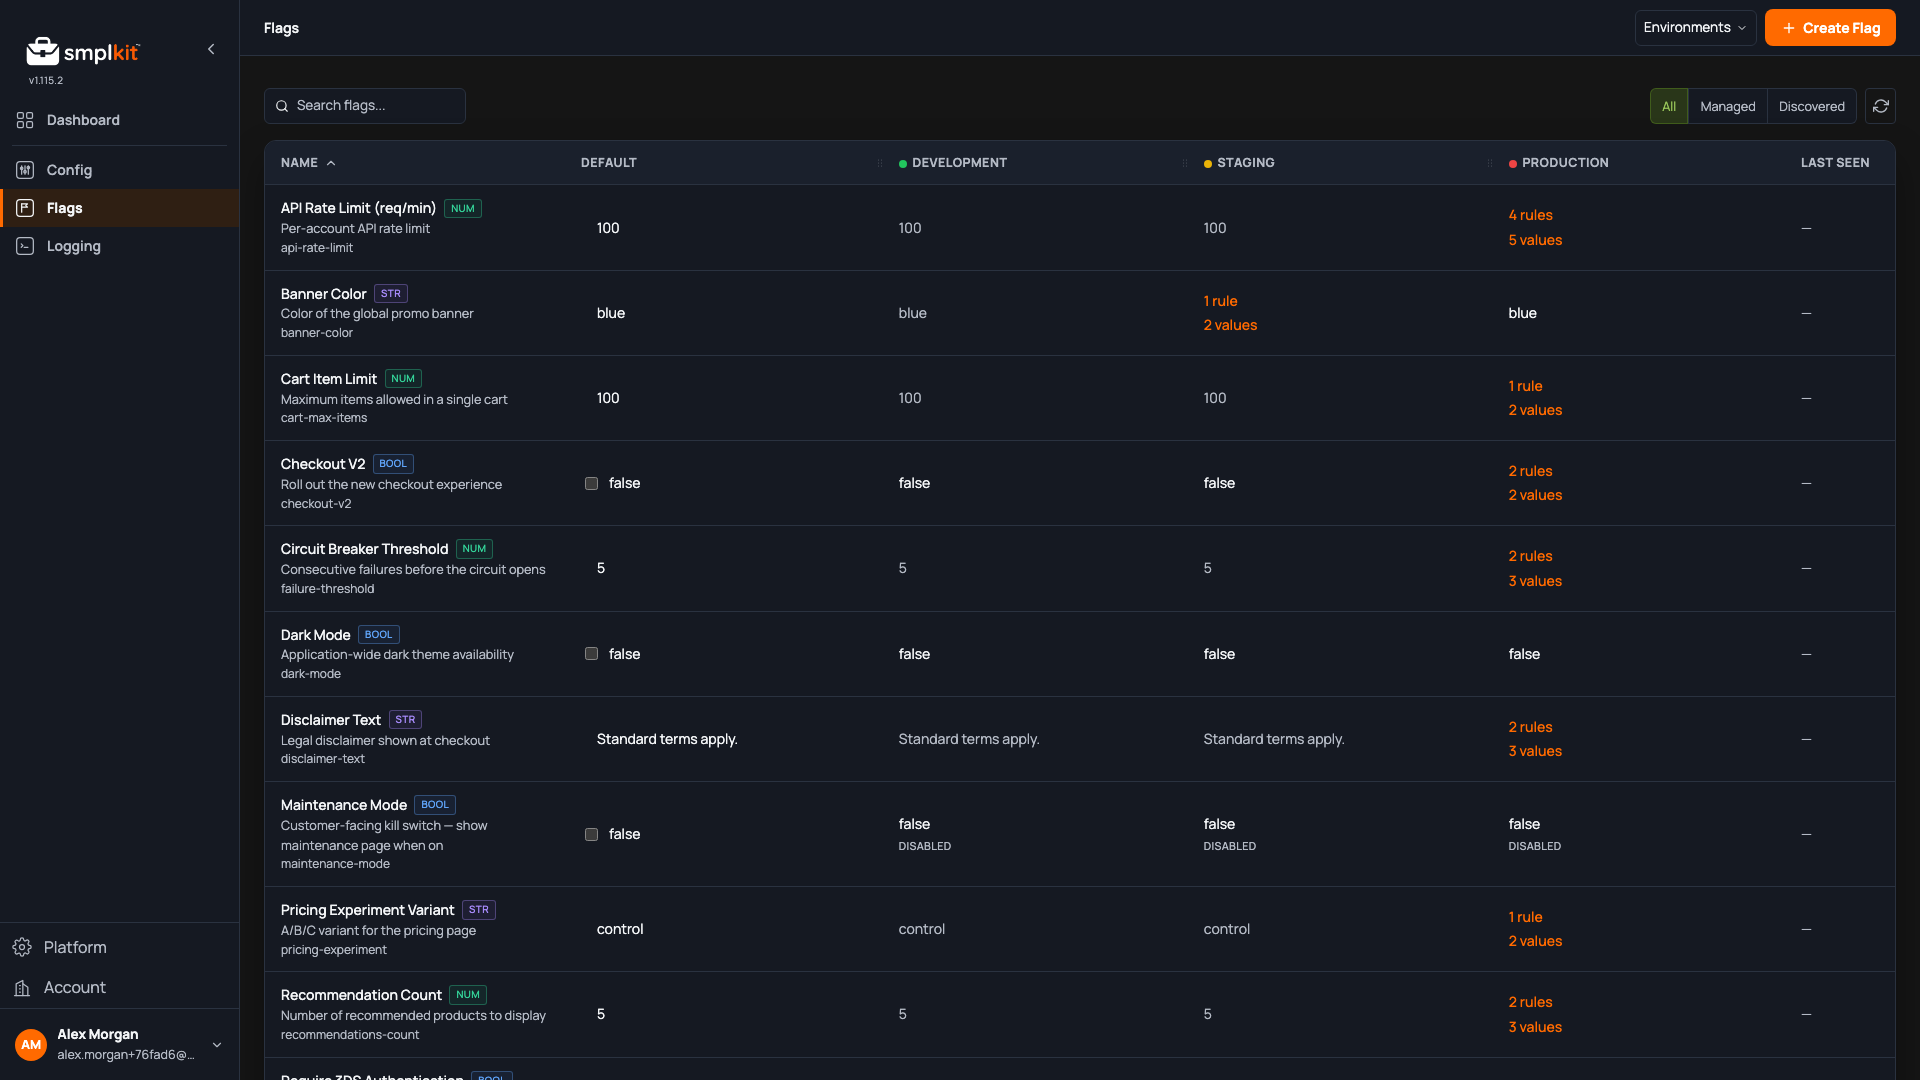Screen dimensions: 1920x1080
Task: Switch to the Discovered filter tab
Action: pos(1811,106)
